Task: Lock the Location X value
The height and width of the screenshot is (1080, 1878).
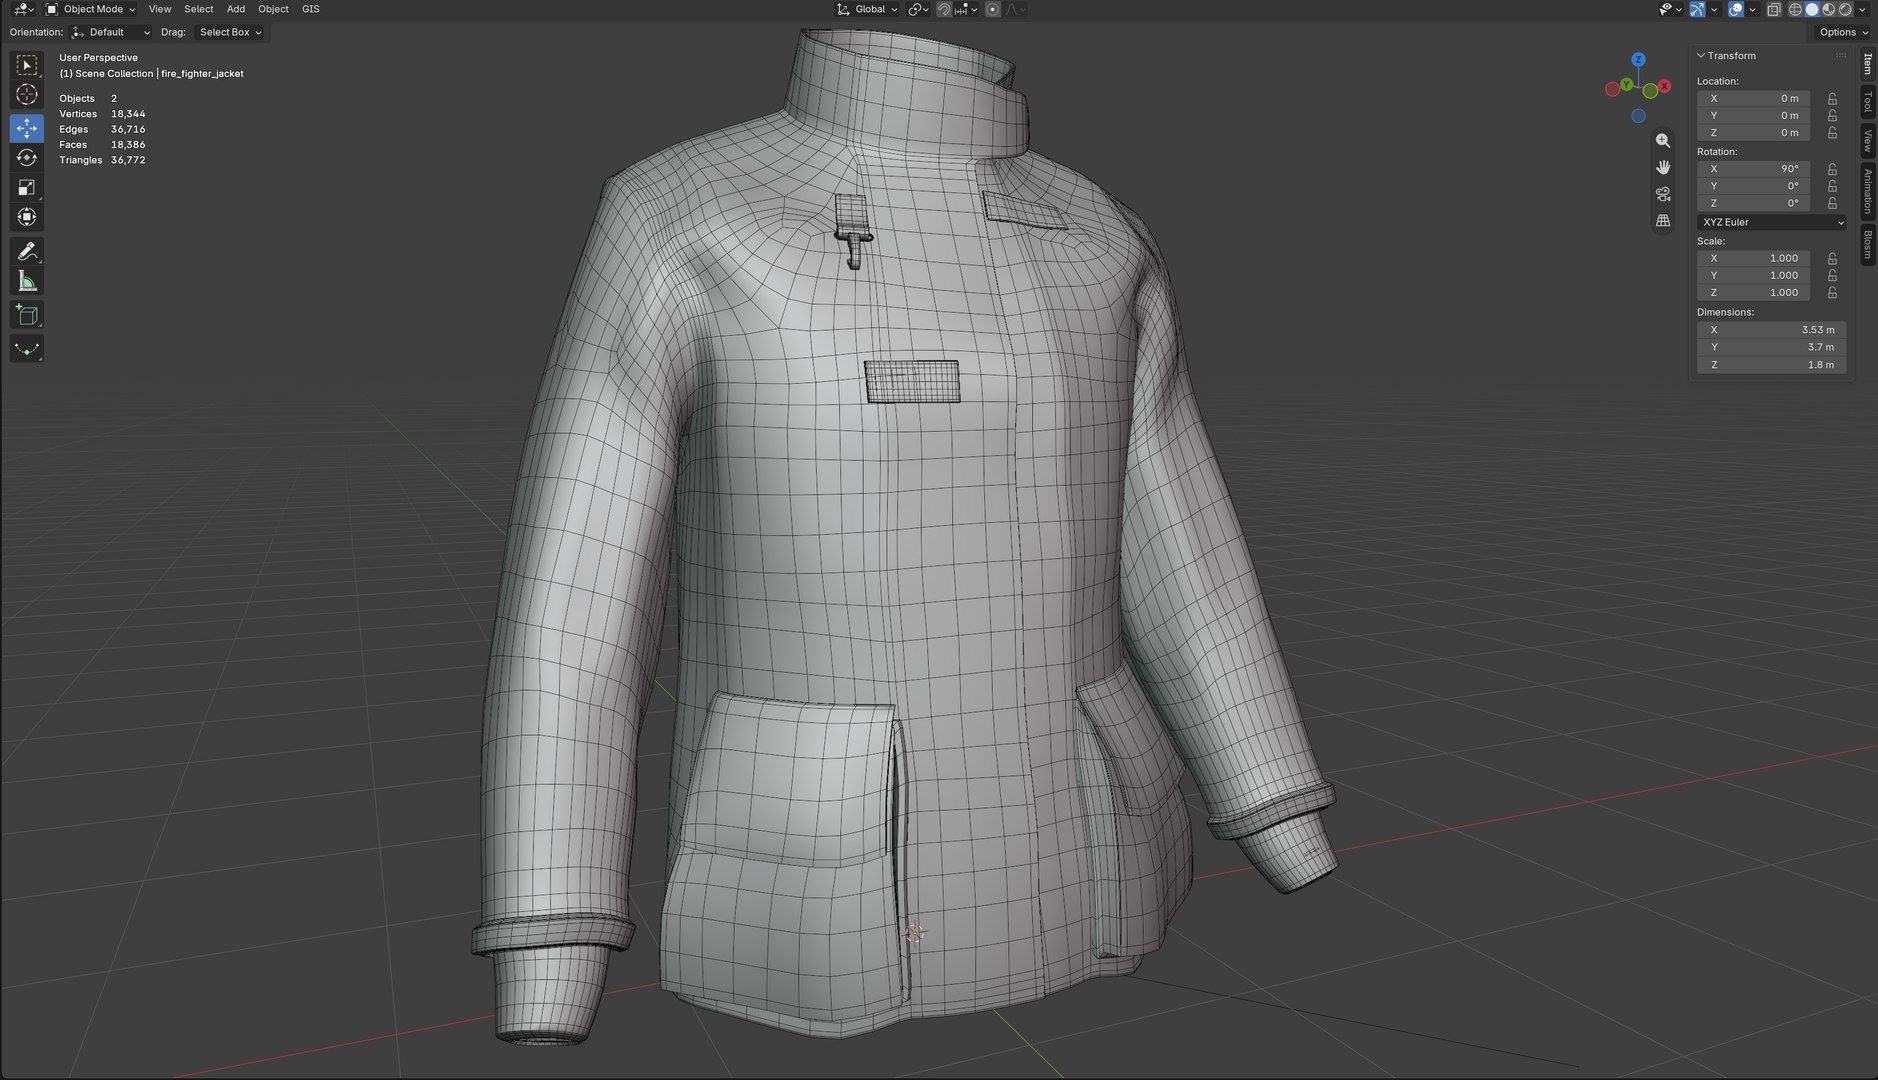Action: click(1832, 99)
